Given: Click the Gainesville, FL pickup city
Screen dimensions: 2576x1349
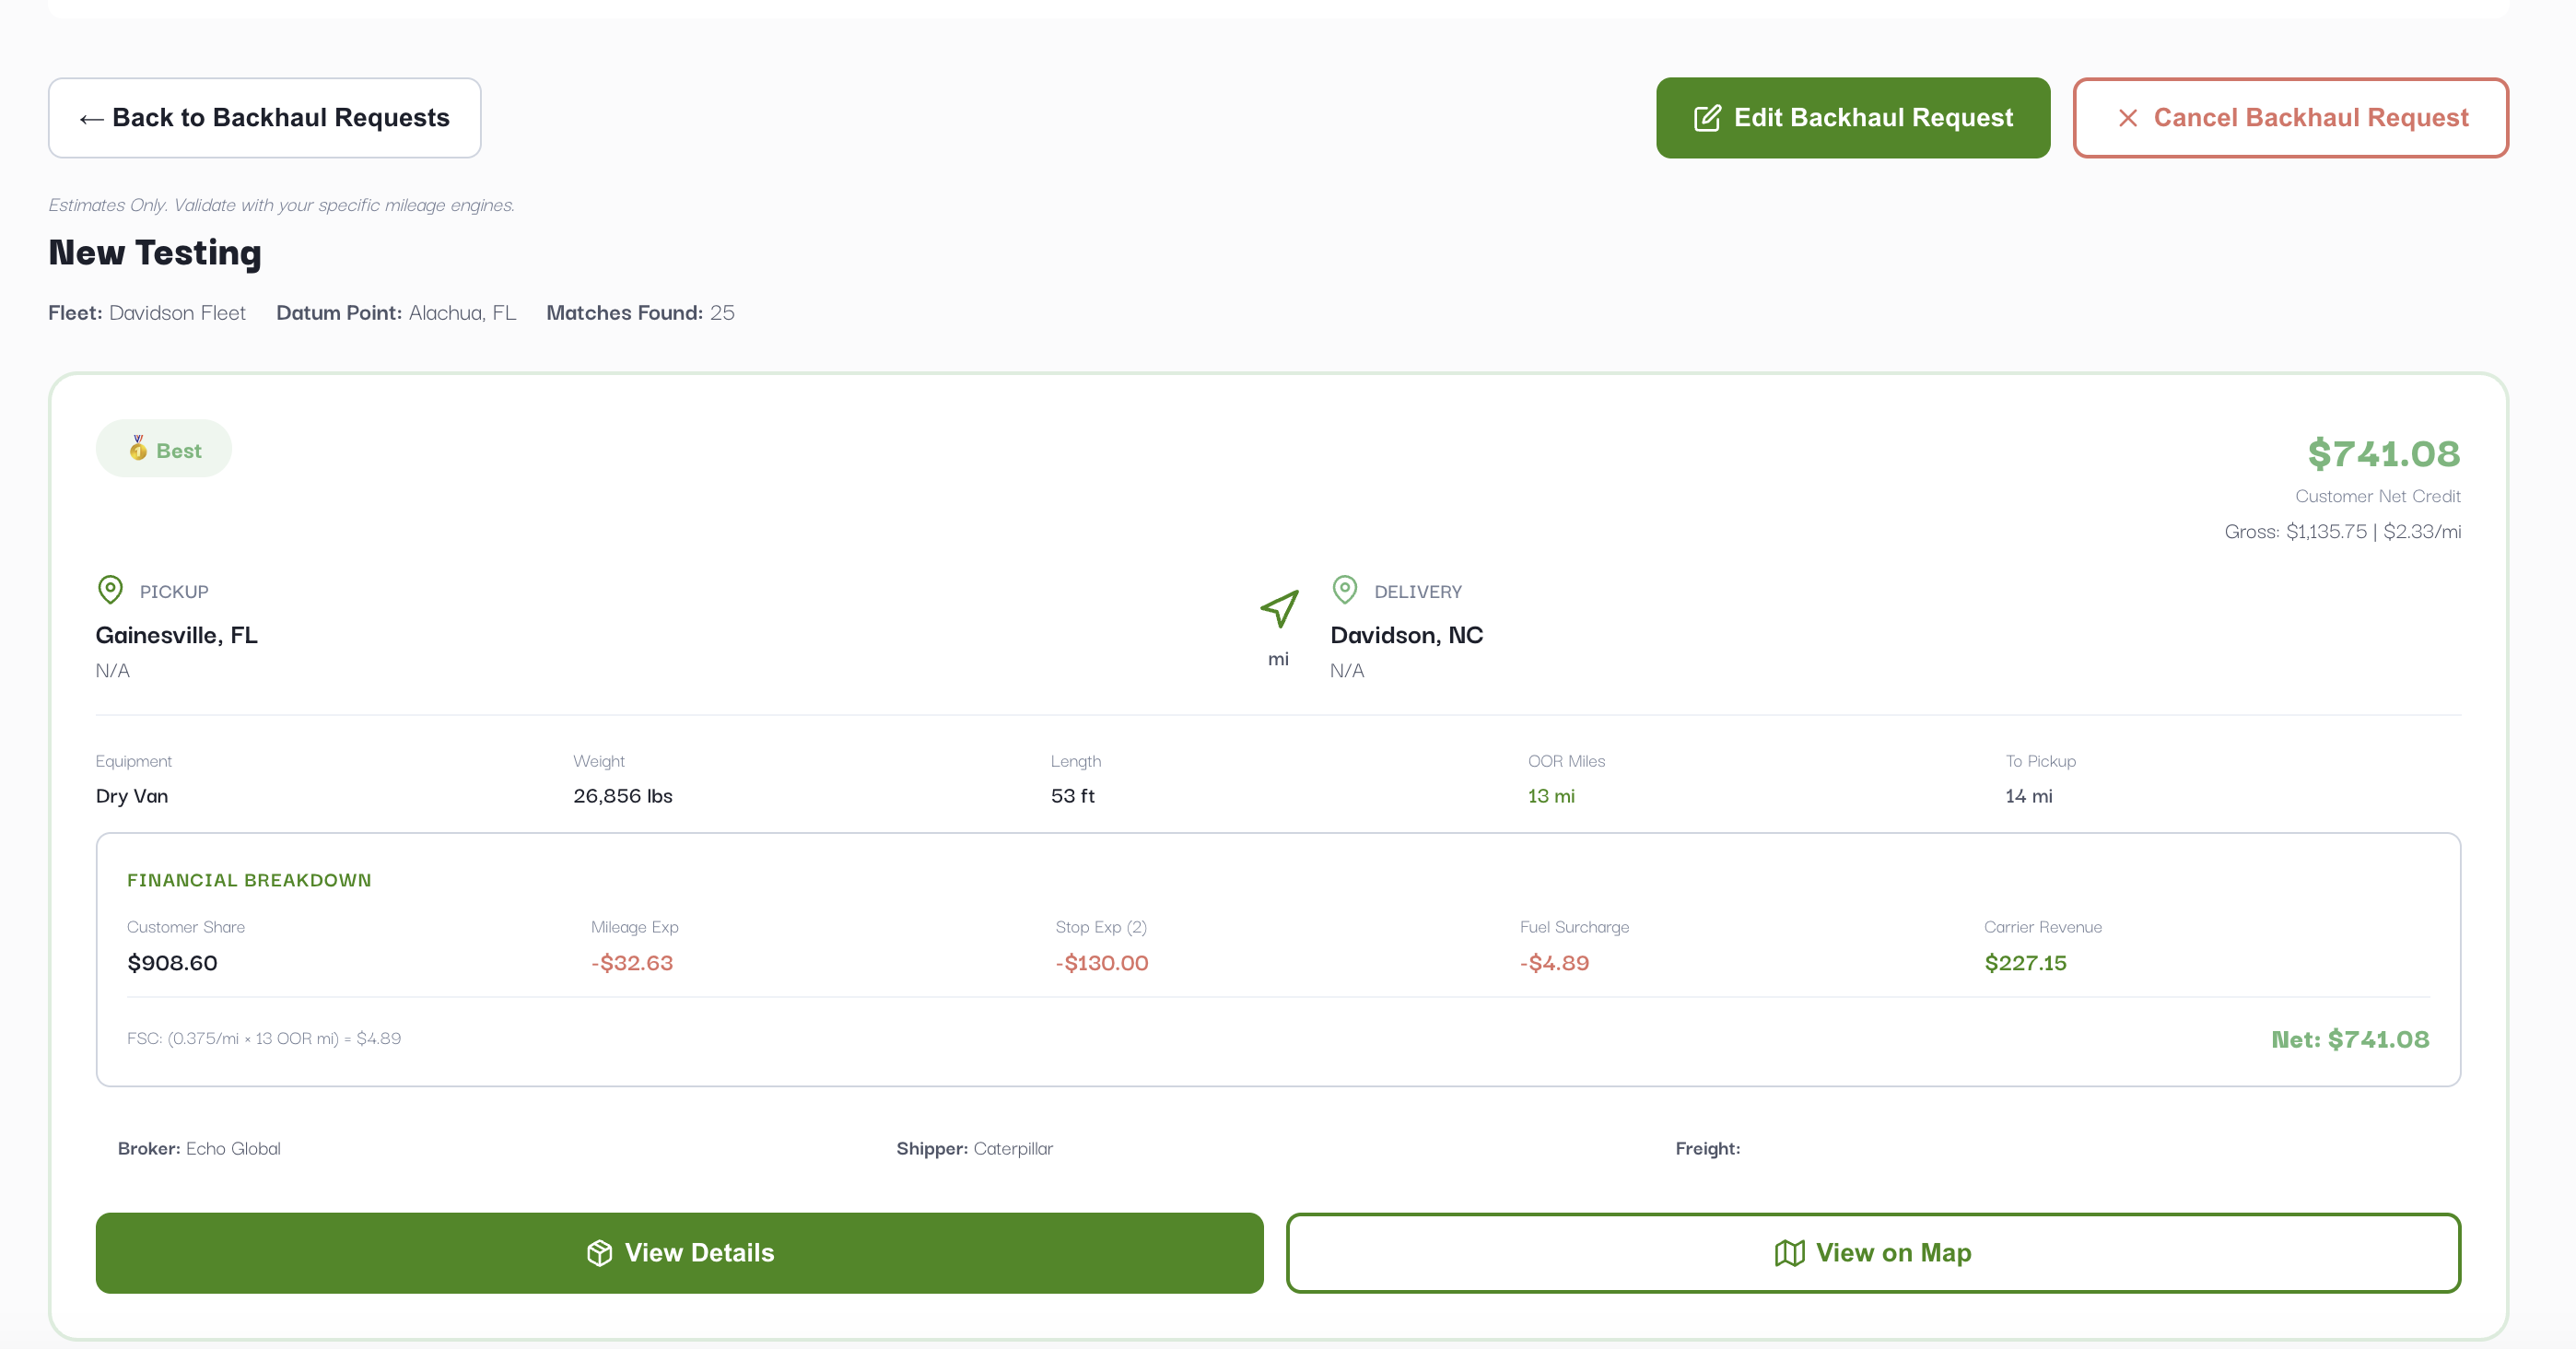Looking at the screenshot, I should pos(177,635).
